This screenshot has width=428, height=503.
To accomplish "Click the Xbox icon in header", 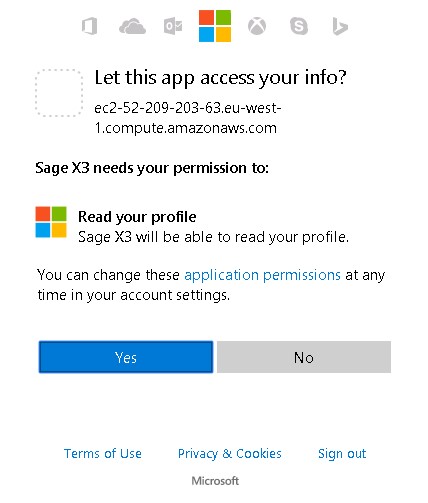I will pos(257,26).
